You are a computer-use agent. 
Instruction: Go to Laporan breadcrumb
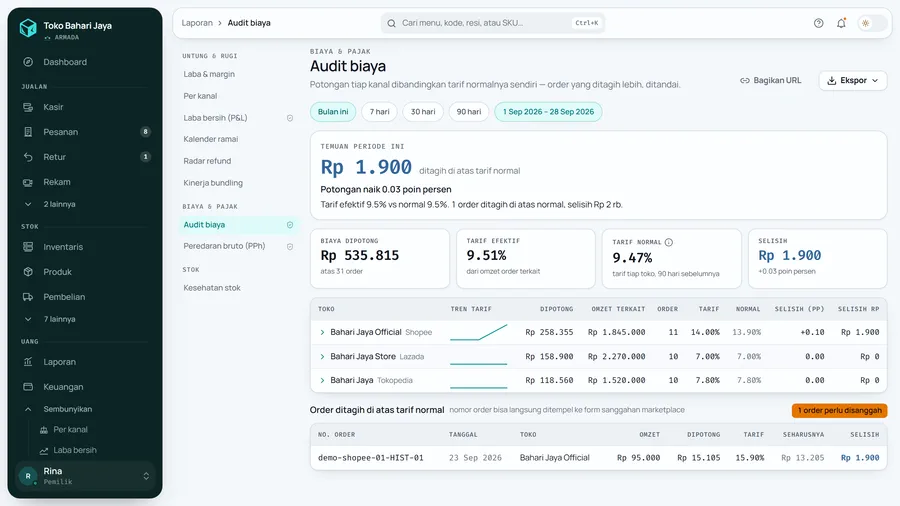tap(197, 23)
